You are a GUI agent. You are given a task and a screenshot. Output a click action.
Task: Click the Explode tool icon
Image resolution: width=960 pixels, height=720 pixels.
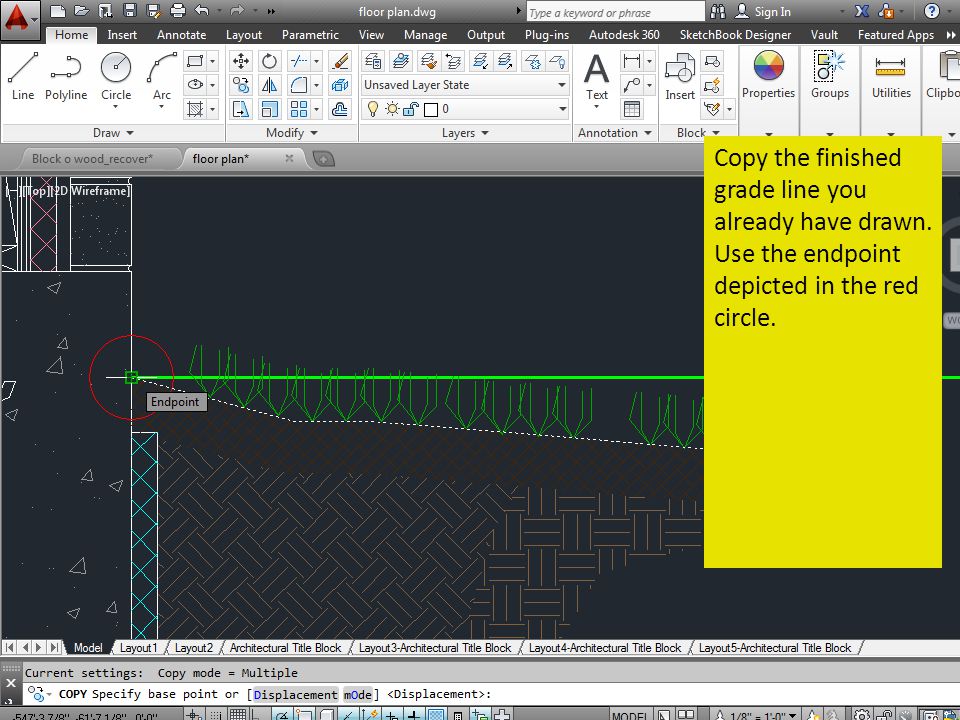tap(340, 84)
